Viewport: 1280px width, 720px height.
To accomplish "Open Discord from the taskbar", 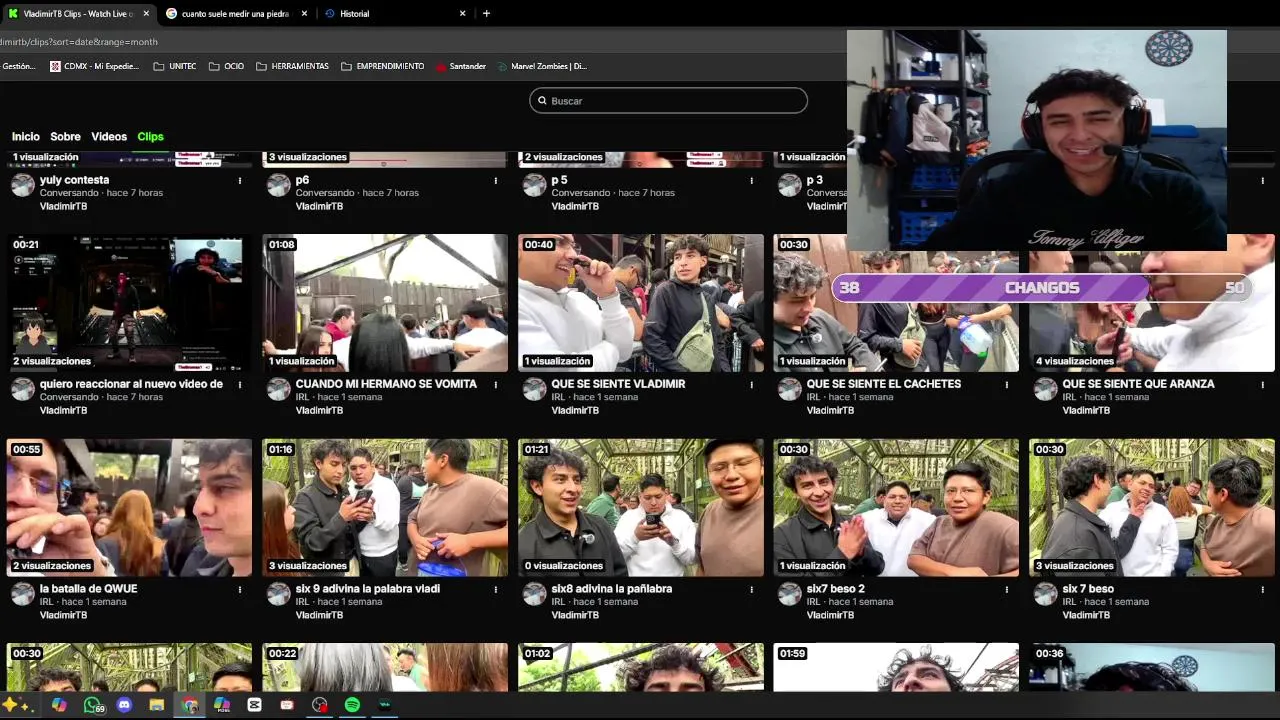I will (x=124, y=705).
